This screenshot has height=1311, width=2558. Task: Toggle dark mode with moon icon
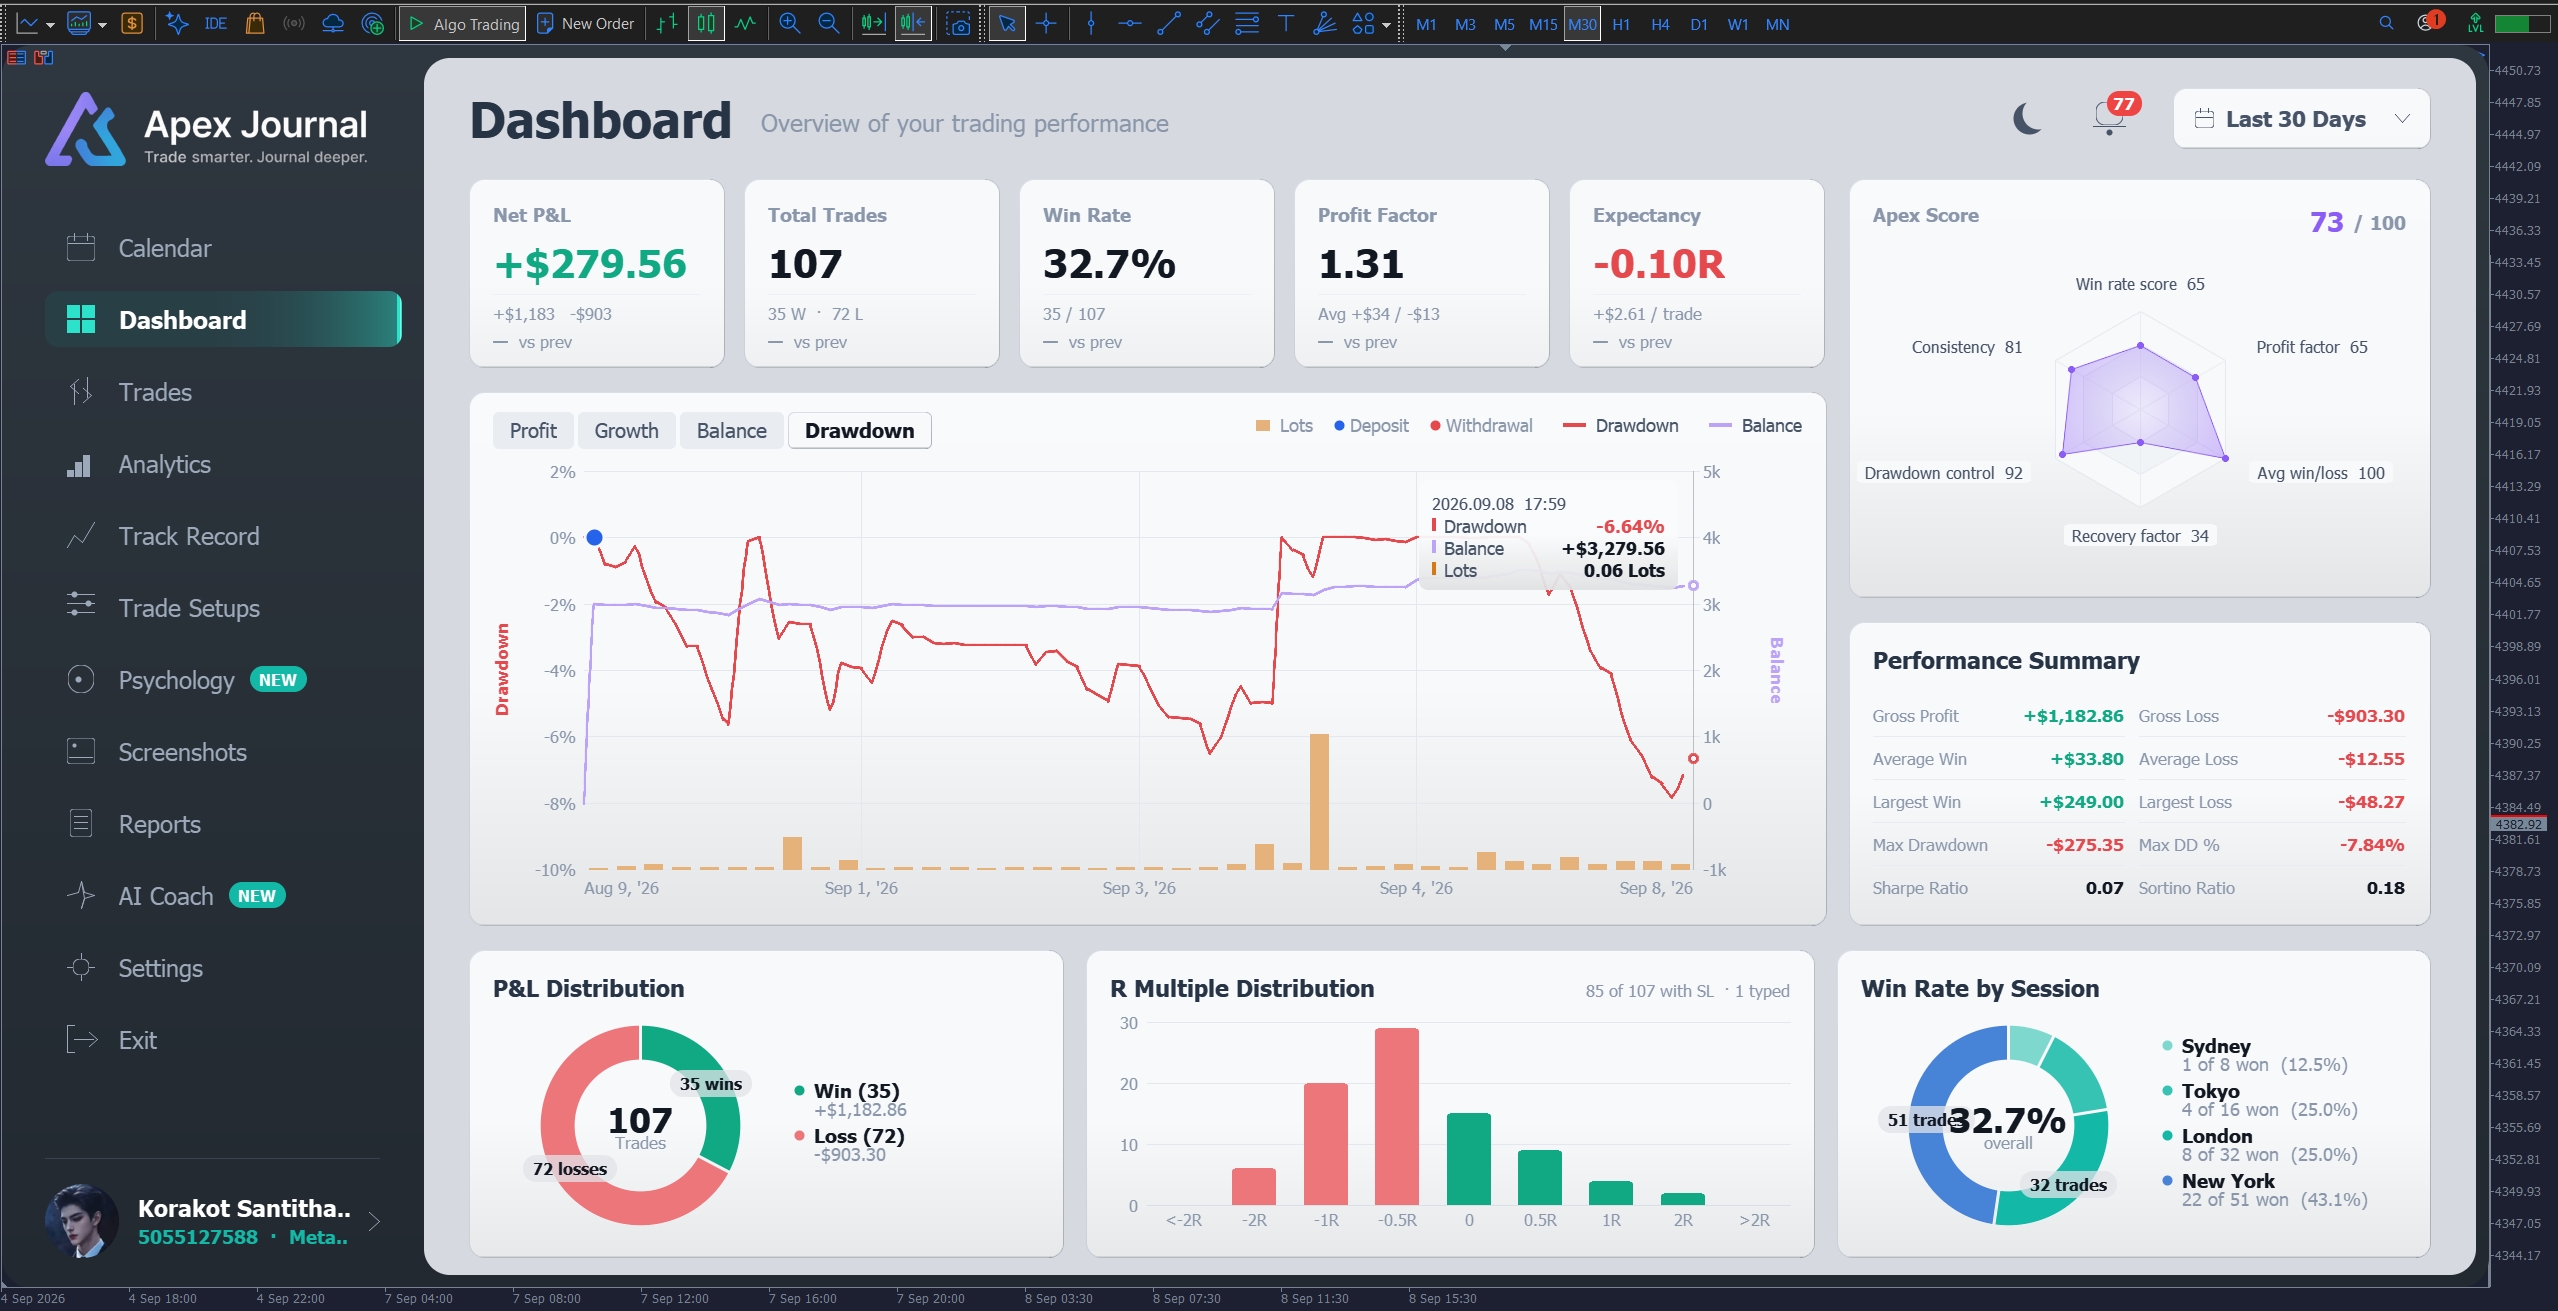click(x=2027, y=119)
